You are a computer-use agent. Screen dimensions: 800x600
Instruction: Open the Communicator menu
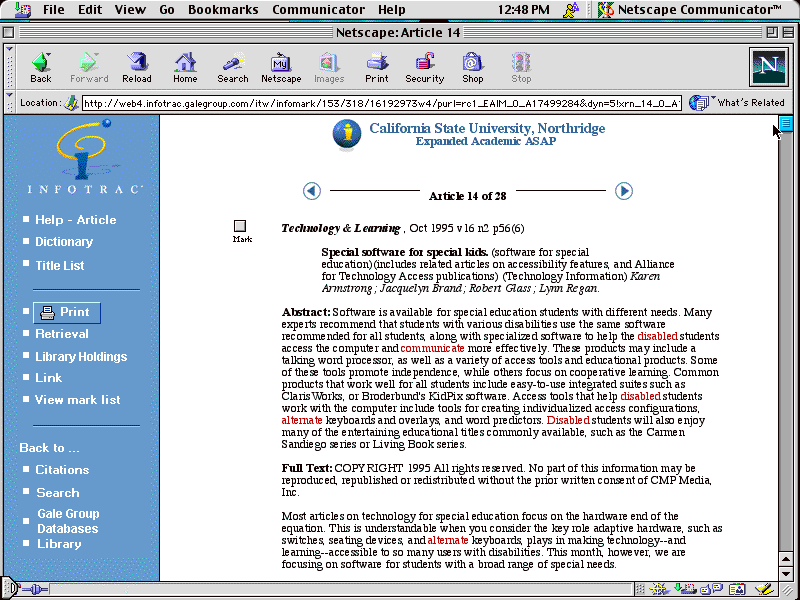[x=318, y=10]
